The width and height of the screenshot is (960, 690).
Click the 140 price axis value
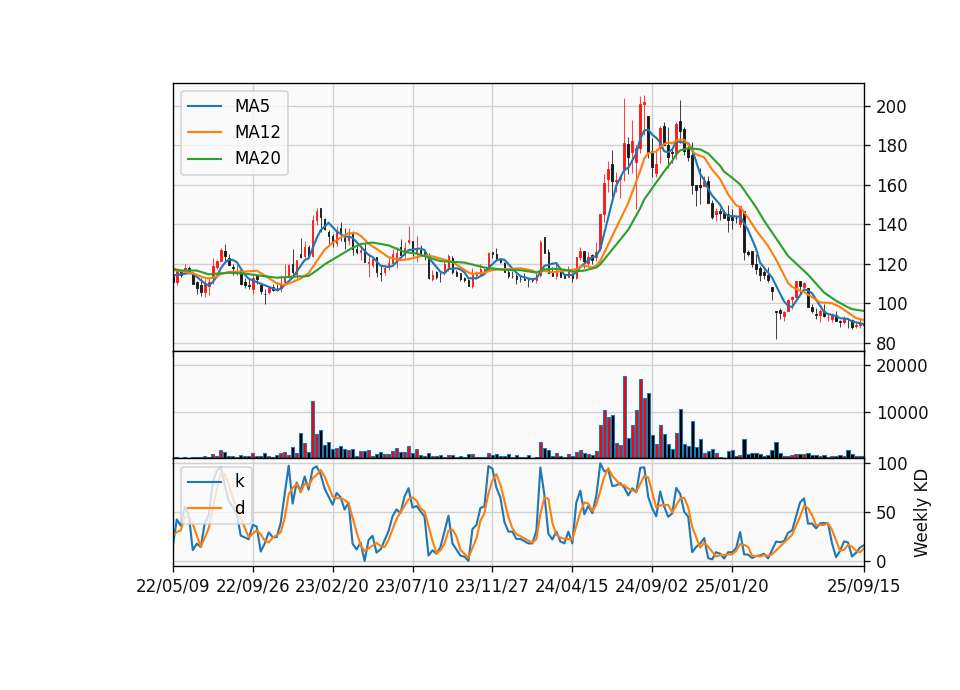891,225
